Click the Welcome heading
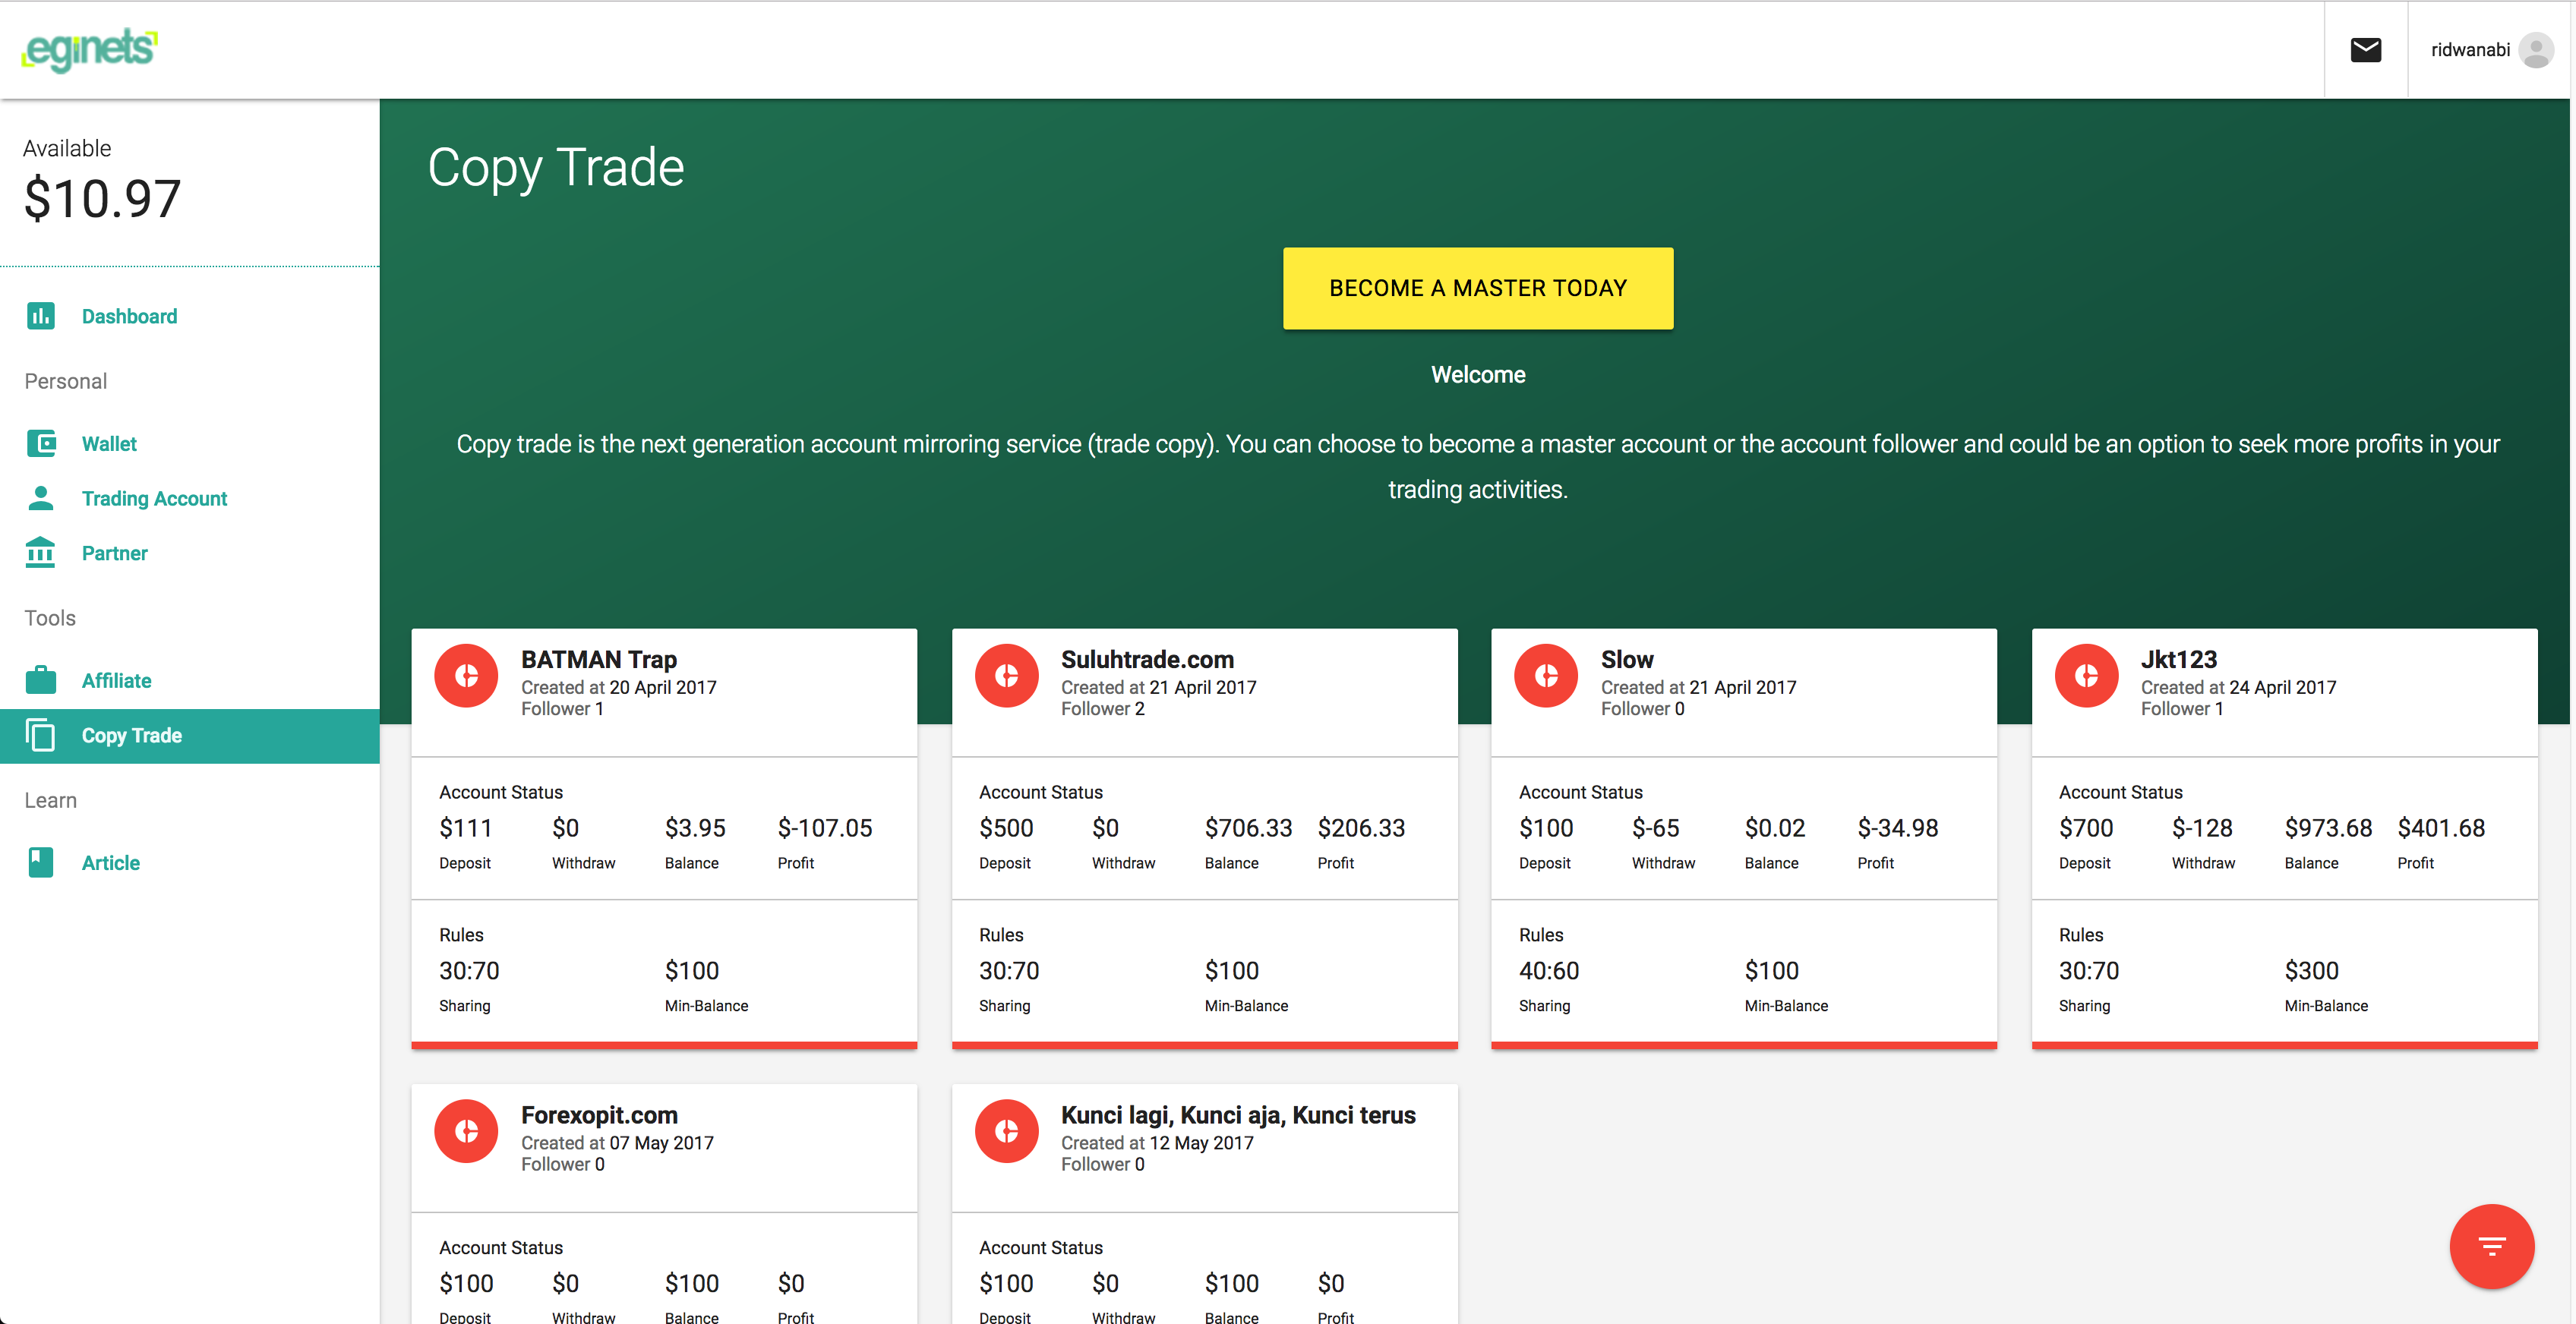 (x=1478, y=375)
